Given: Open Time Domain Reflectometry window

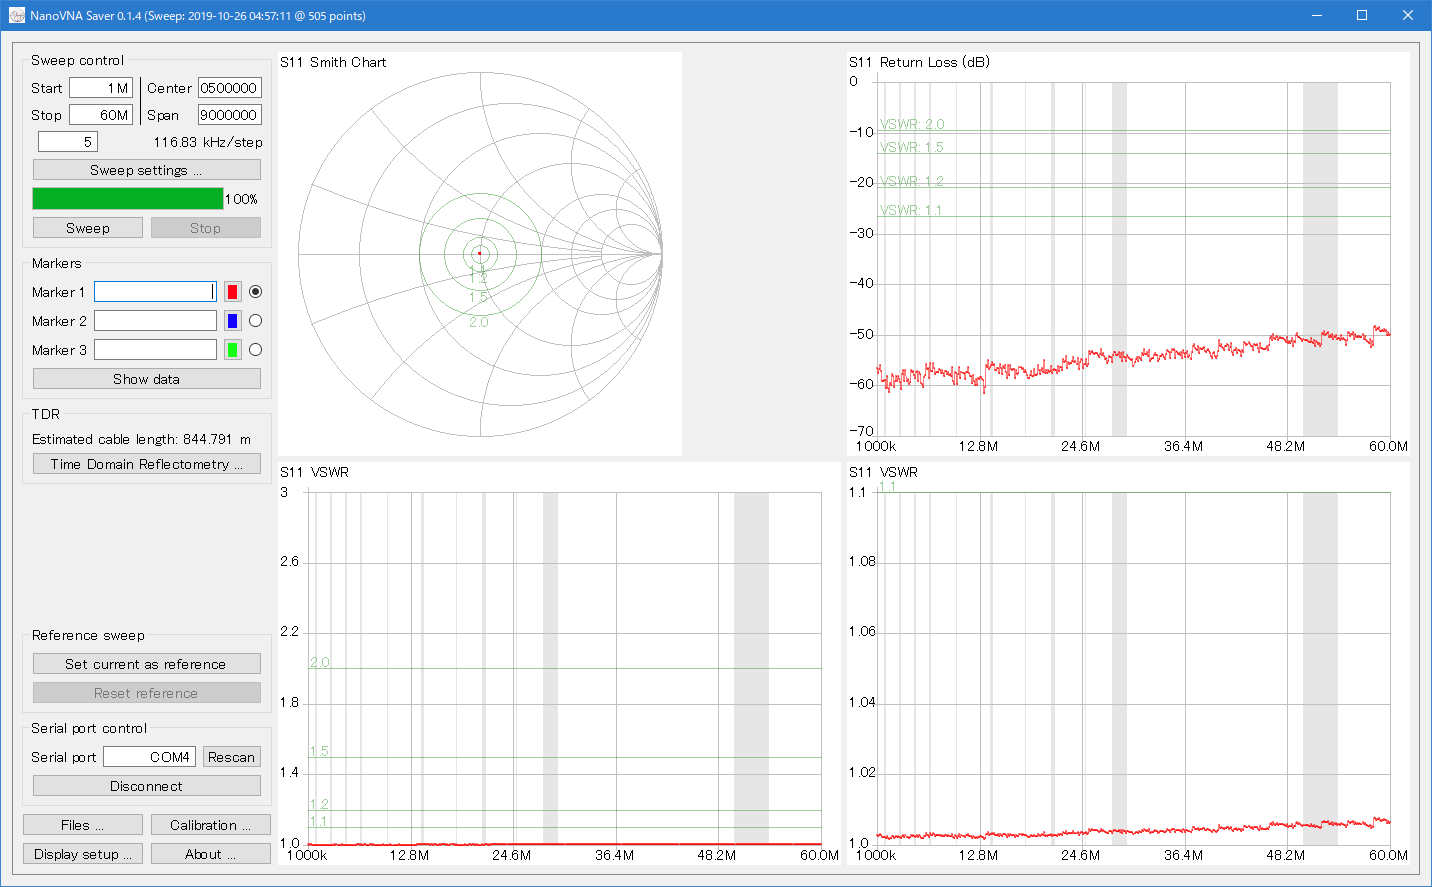Looking at the screenshot, I should pos(146,464).
